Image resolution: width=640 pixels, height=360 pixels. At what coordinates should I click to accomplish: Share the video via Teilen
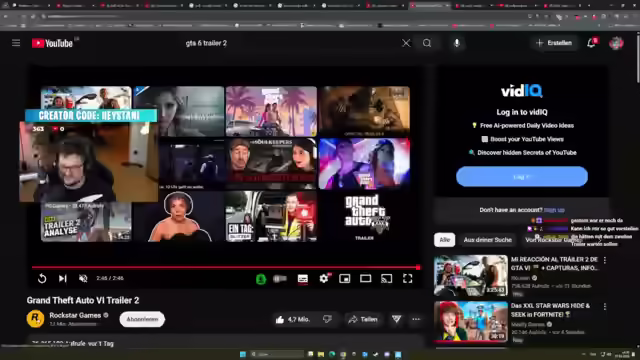(363, 319)
